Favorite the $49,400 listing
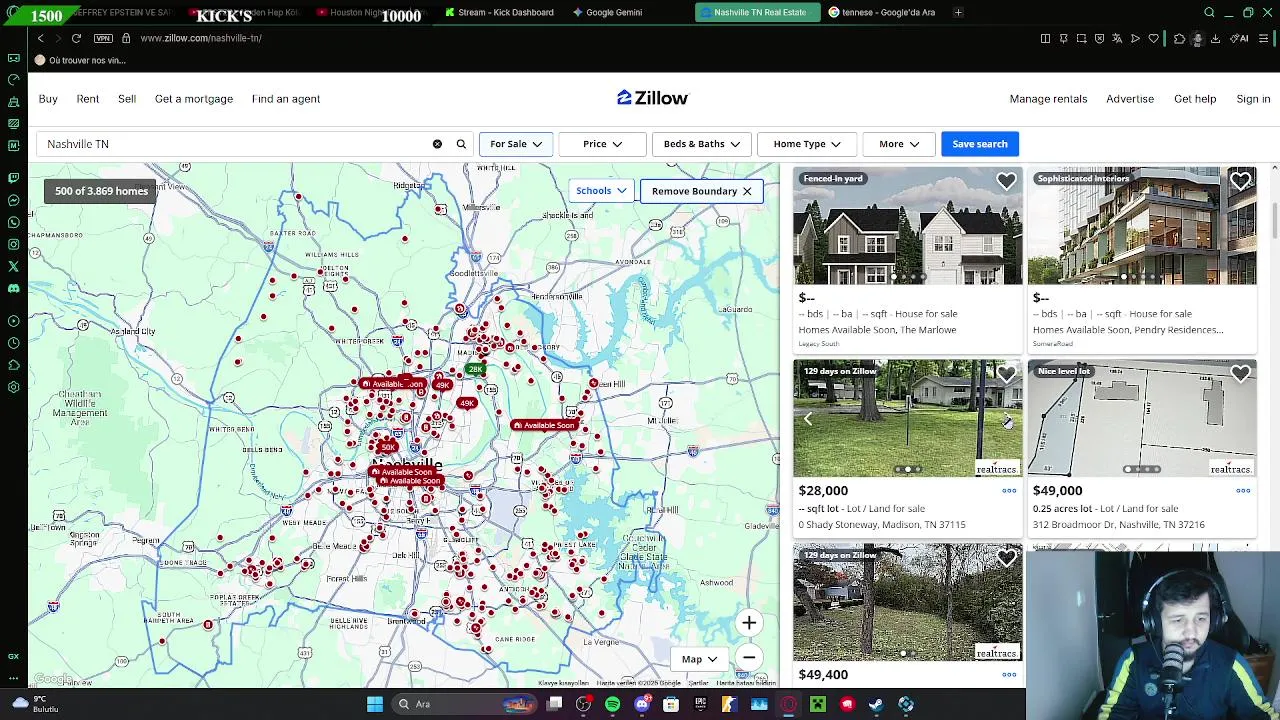This screenshot has width=1280, height=720. (1006, 558)
